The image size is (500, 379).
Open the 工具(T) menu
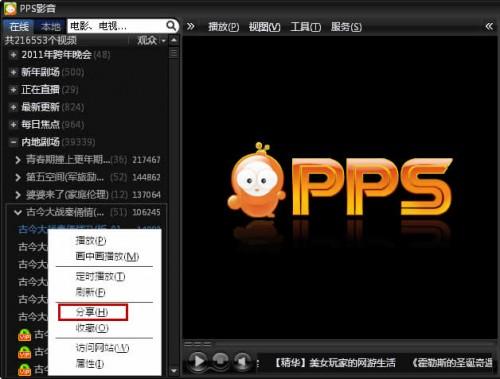click(306, 27)
